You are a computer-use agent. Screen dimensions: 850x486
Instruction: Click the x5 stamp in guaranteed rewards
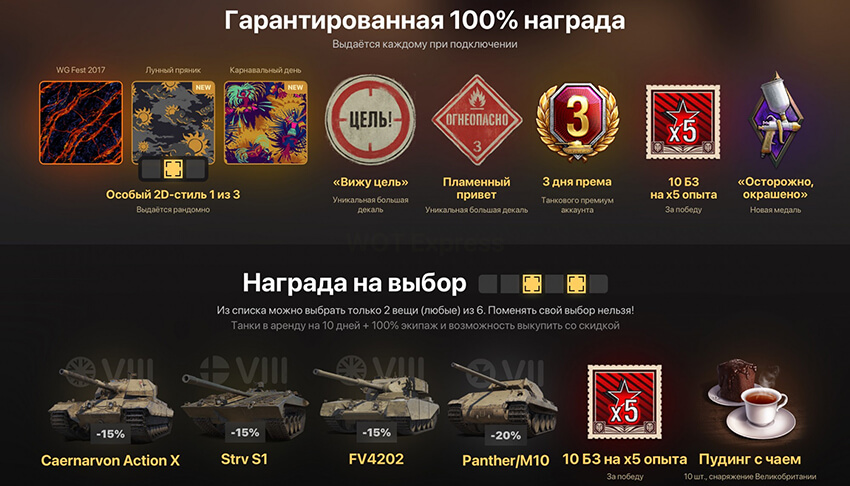click(x=683, y=122)
